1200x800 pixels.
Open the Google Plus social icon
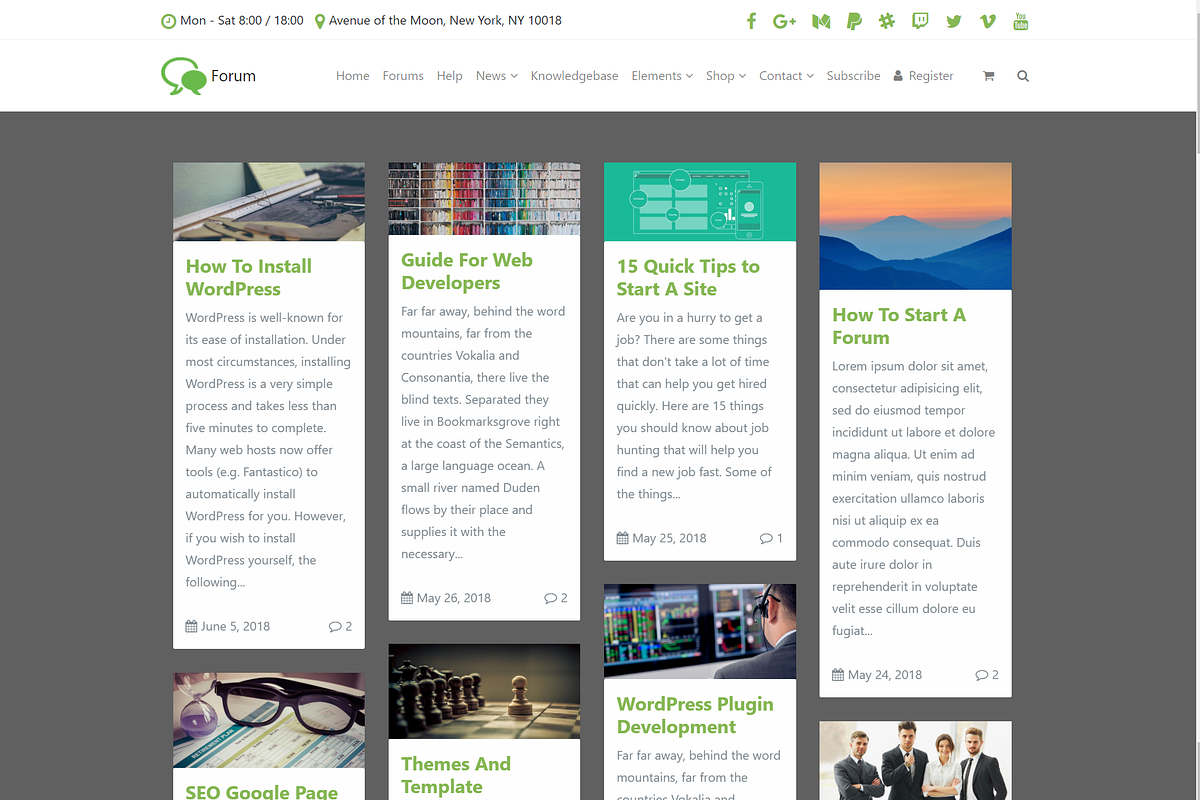[x=784, y=21]
